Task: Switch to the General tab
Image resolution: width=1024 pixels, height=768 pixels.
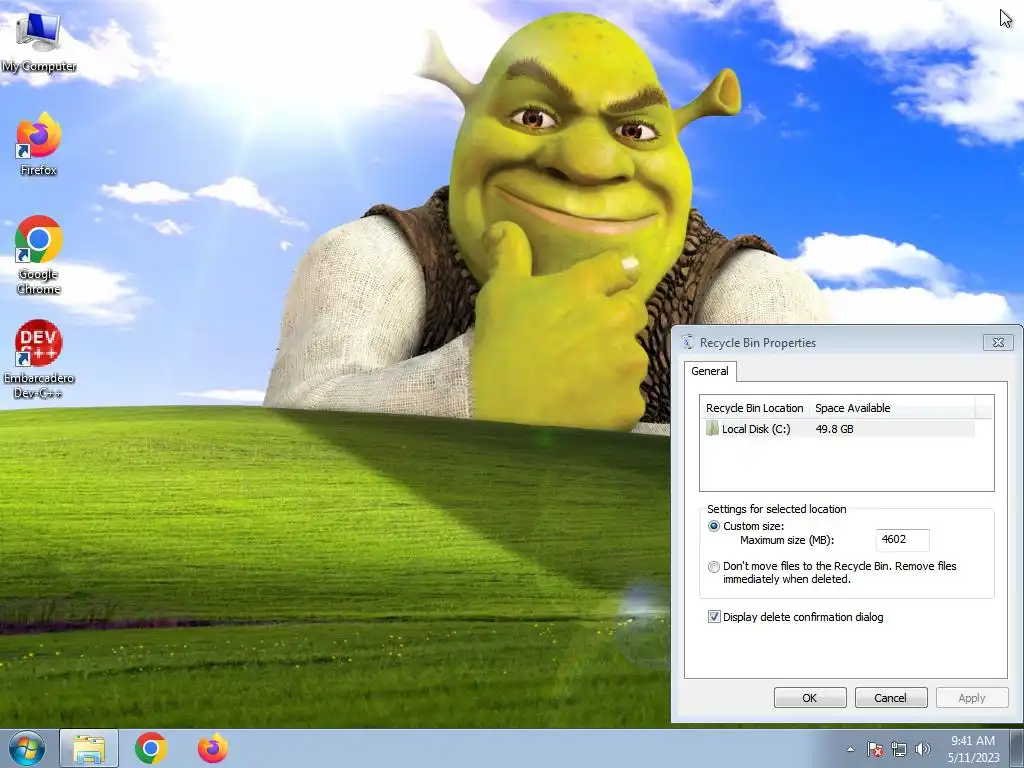Action: pos(710,371)
